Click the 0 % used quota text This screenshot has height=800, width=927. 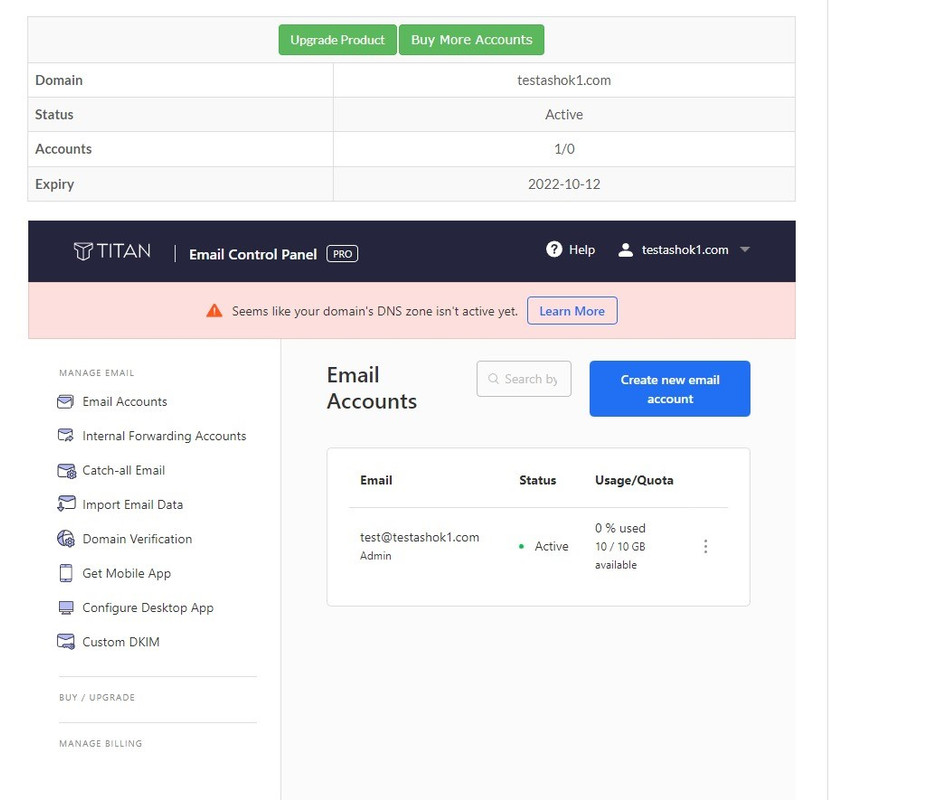[x=620, y=528]
